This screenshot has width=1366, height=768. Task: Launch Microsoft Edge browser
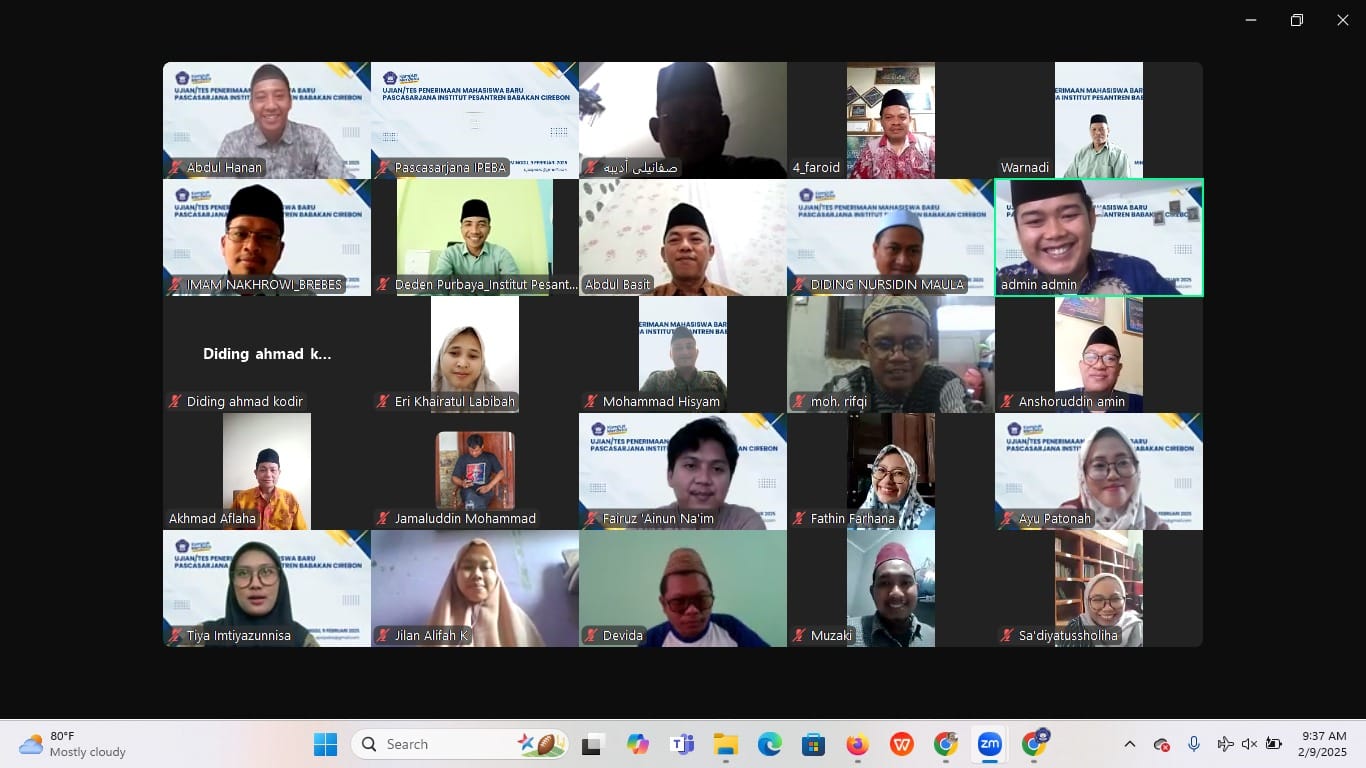[x=769, y=744]
